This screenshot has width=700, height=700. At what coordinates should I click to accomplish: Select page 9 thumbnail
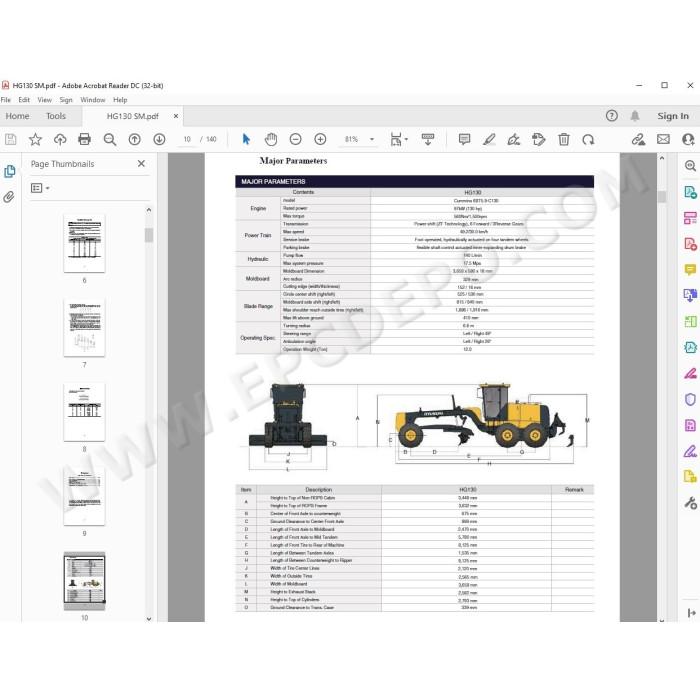tap(84, 496)
